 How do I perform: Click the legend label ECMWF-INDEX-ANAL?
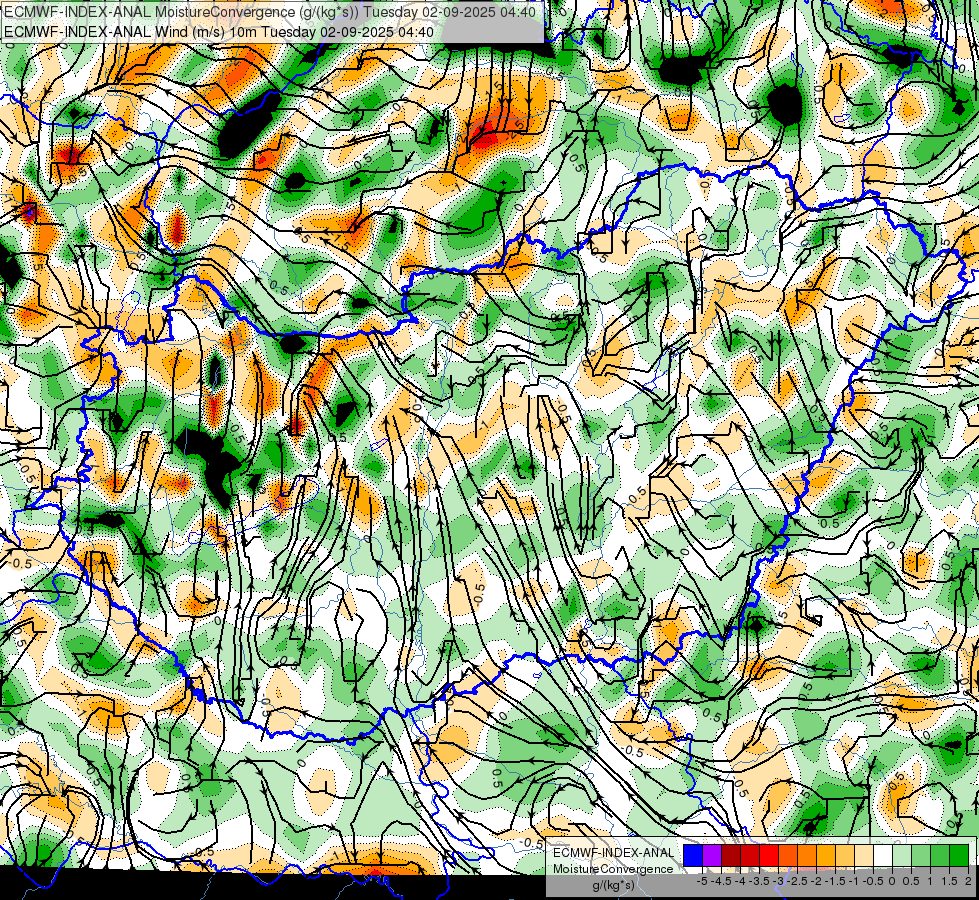point(614,853)
